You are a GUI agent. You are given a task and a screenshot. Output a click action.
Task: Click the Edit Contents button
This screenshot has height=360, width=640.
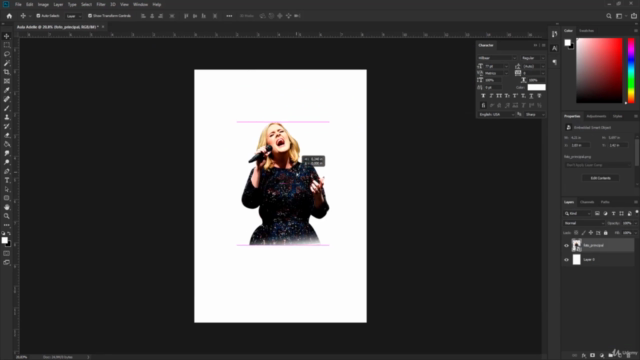[600, 178]
